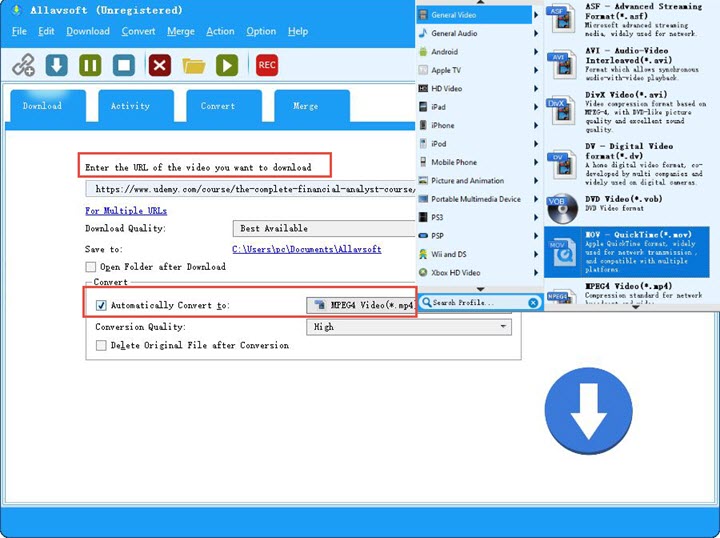
Task: Expand the iPhone category
Action: click(x=478, y=125)
